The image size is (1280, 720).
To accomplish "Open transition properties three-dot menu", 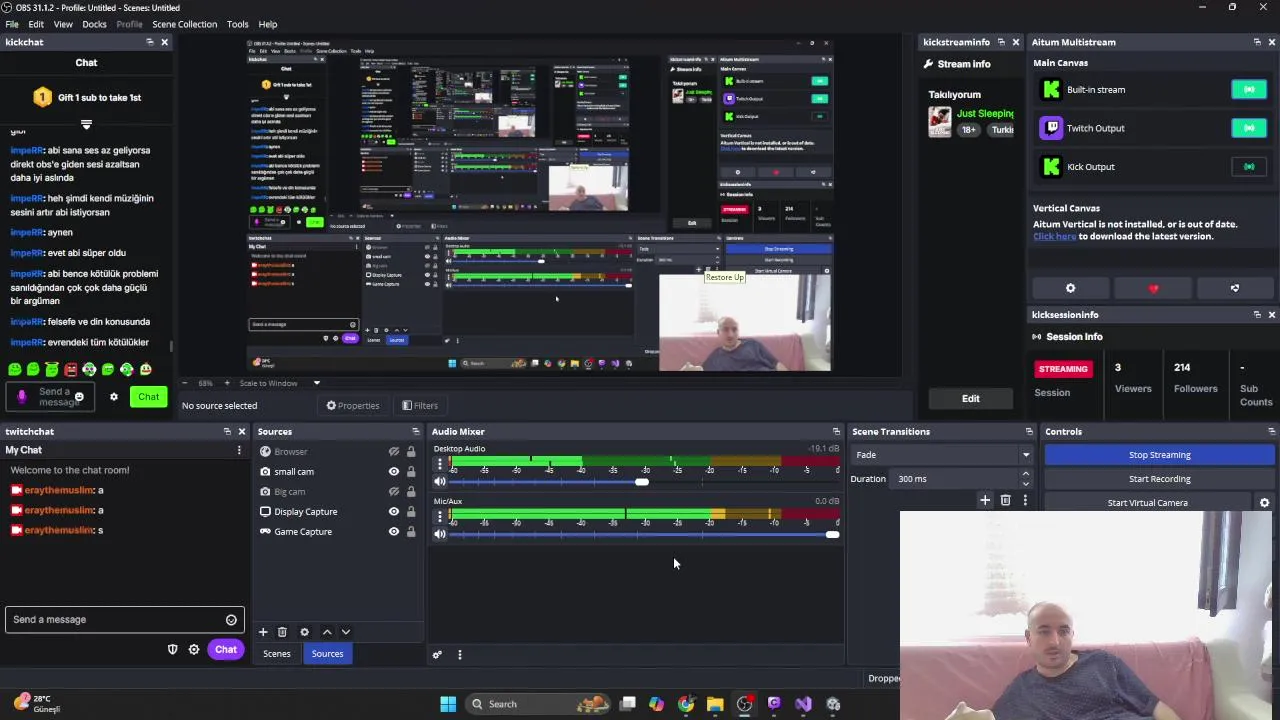I will coord(1025,500).
